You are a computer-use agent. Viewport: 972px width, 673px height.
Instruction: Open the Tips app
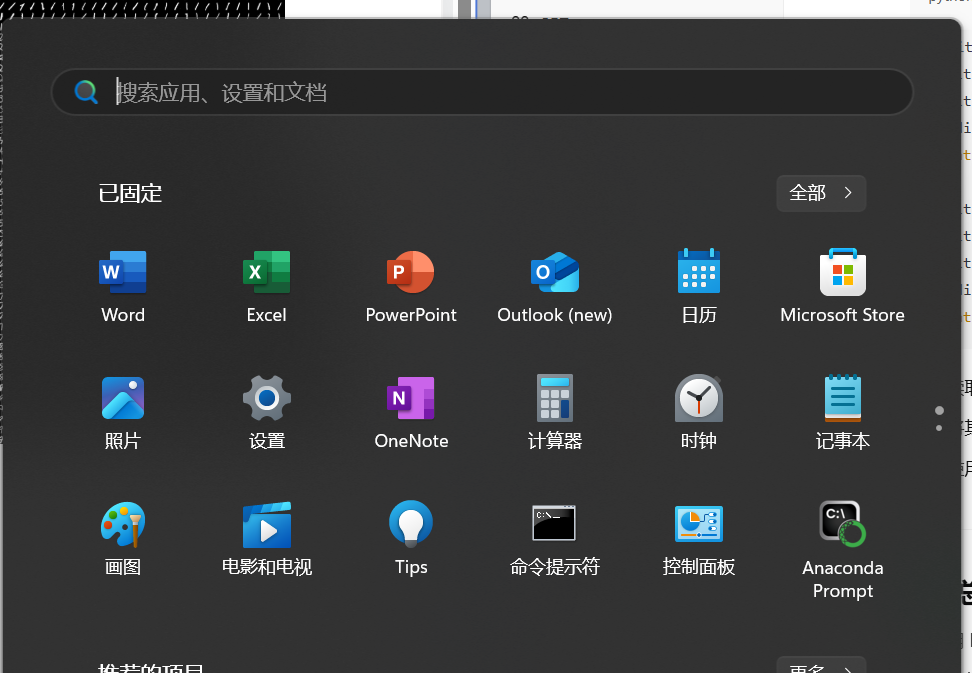point(410,539)
